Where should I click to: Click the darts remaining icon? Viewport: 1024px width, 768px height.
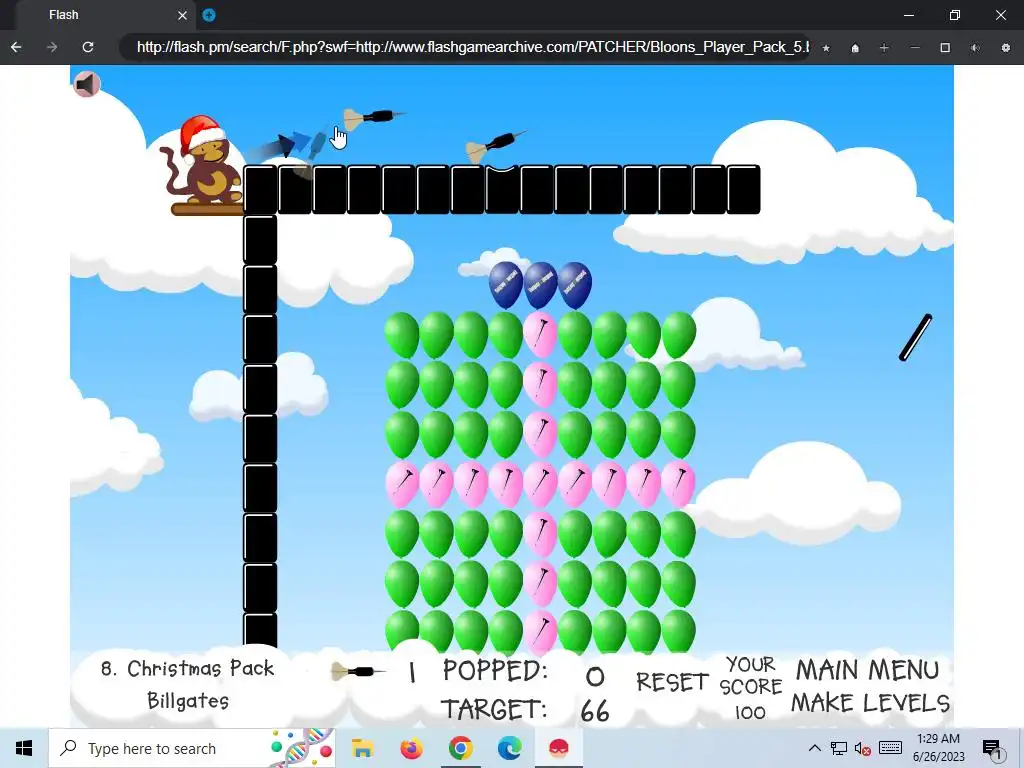(357, 671)
